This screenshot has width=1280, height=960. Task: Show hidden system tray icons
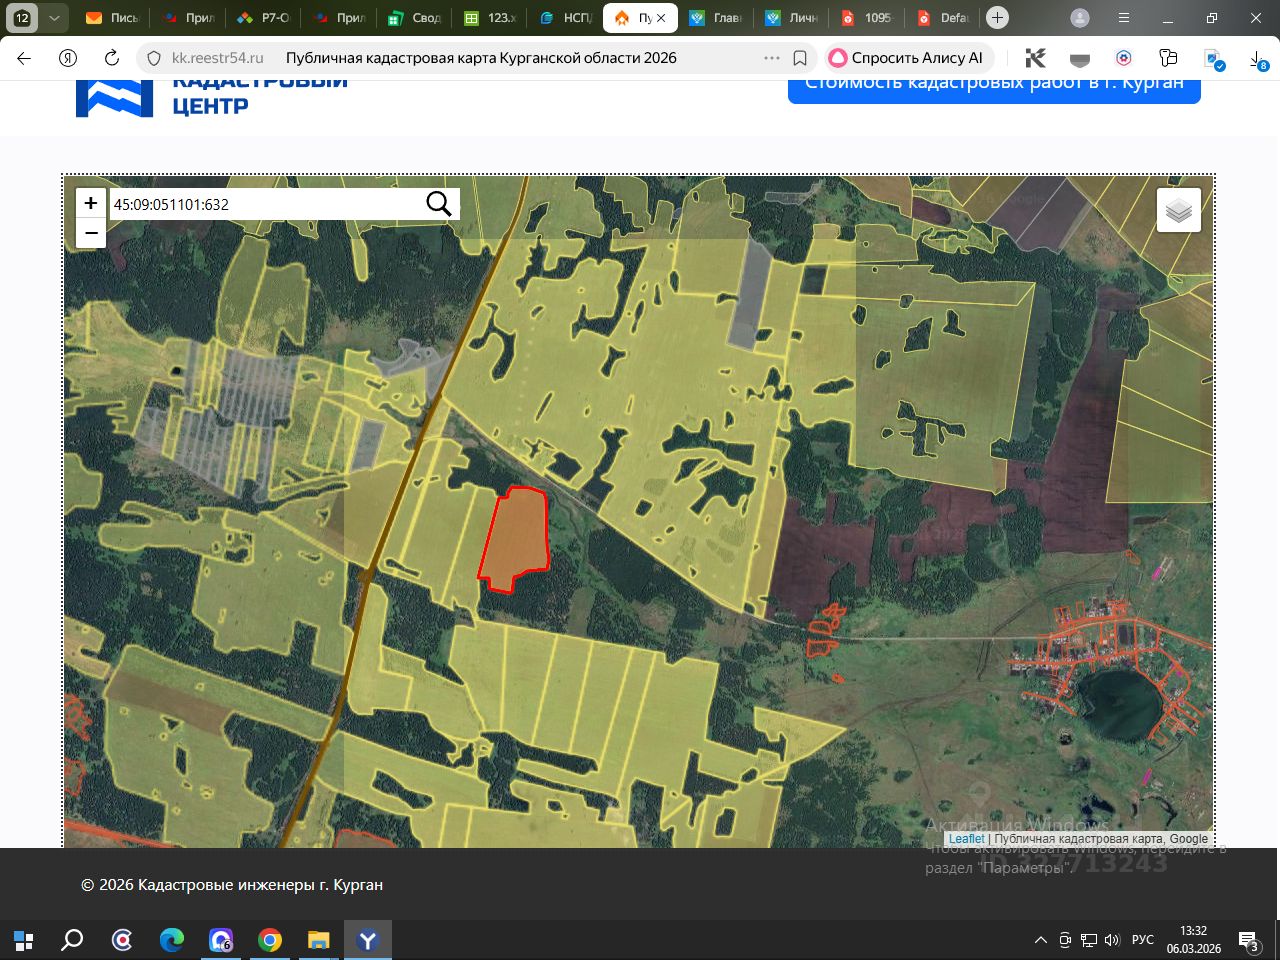pos(1040,940)
